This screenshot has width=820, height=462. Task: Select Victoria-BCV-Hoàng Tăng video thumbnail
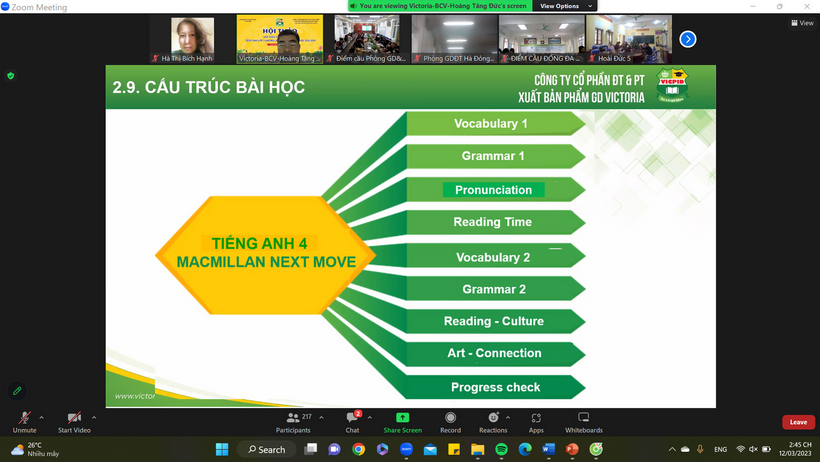point(280,39)
